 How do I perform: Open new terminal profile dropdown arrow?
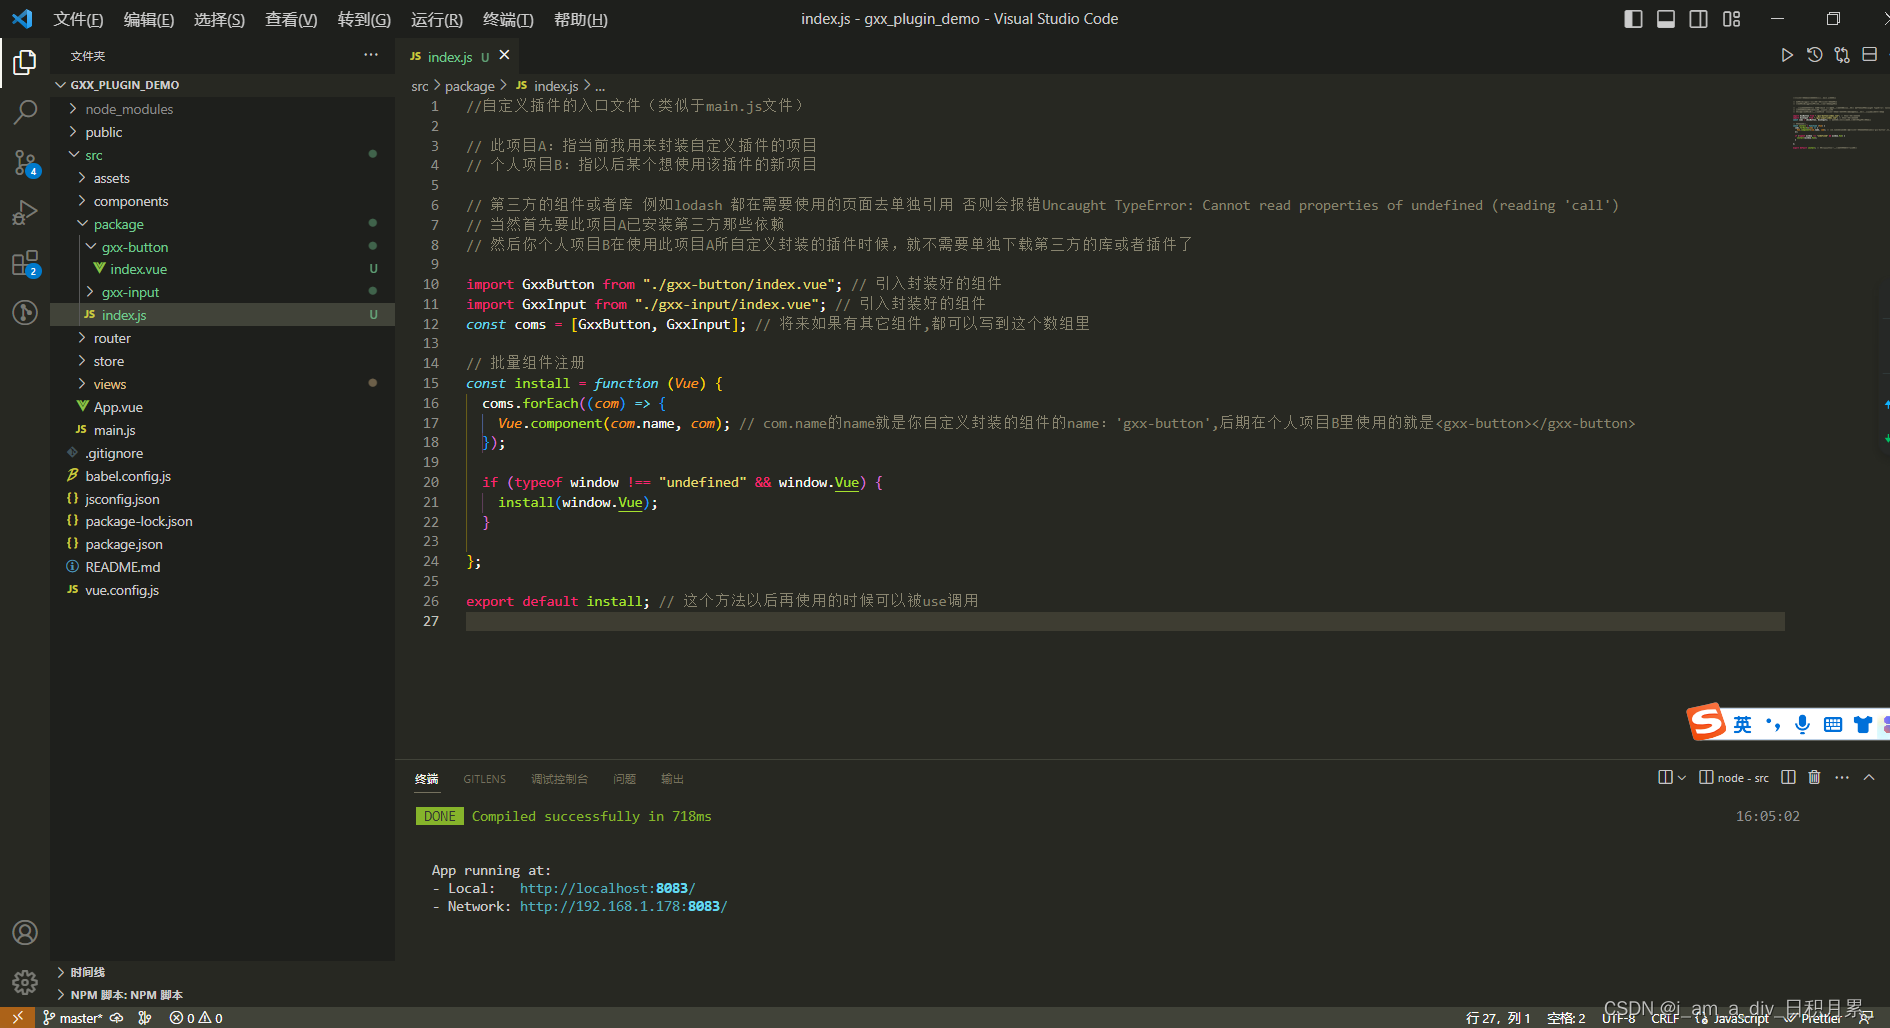(1682, 777)
